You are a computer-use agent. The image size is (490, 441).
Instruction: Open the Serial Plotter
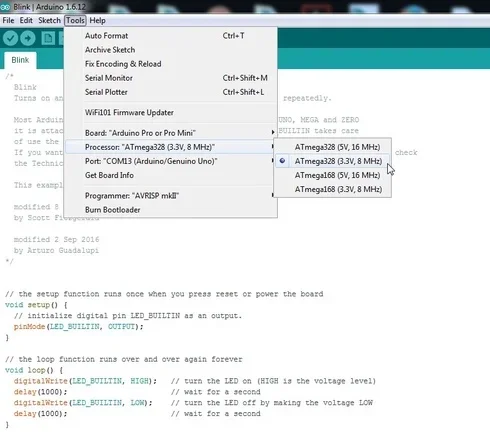(170, 92)
